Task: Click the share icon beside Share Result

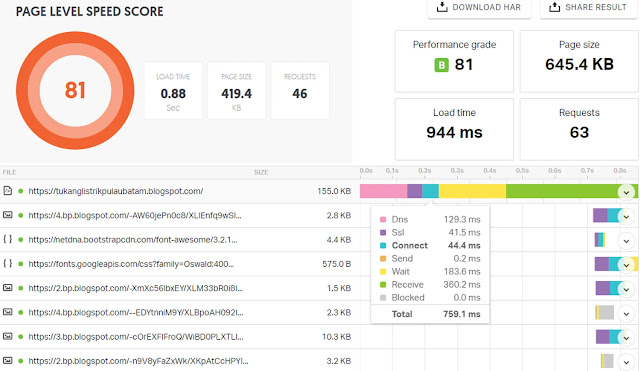Action: pyautogui.click(x=554, y=7)
